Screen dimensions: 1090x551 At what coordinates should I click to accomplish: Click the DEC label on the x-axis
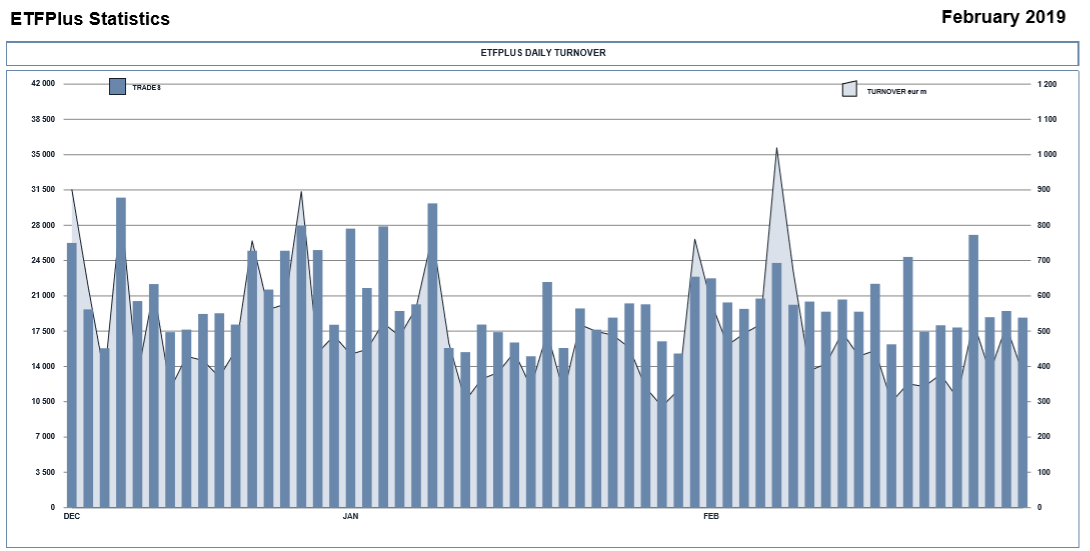point(72,516)
